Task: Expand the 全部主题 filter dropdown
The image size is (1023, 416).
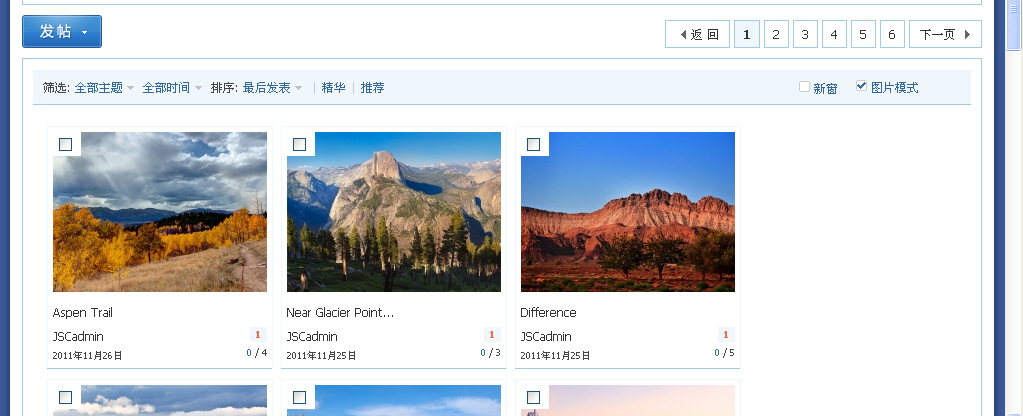Action: click(104, 87)
